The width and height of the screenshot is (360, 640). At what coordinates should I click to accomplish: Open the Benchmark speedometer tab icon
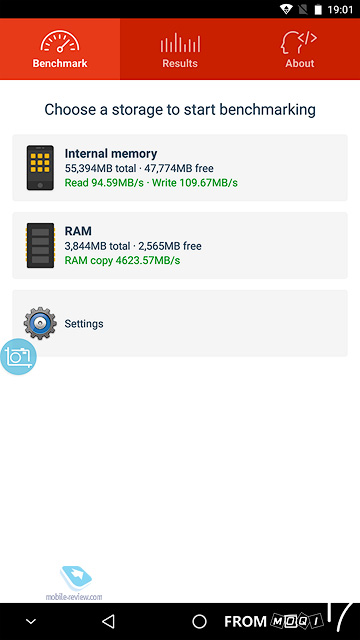60,41
